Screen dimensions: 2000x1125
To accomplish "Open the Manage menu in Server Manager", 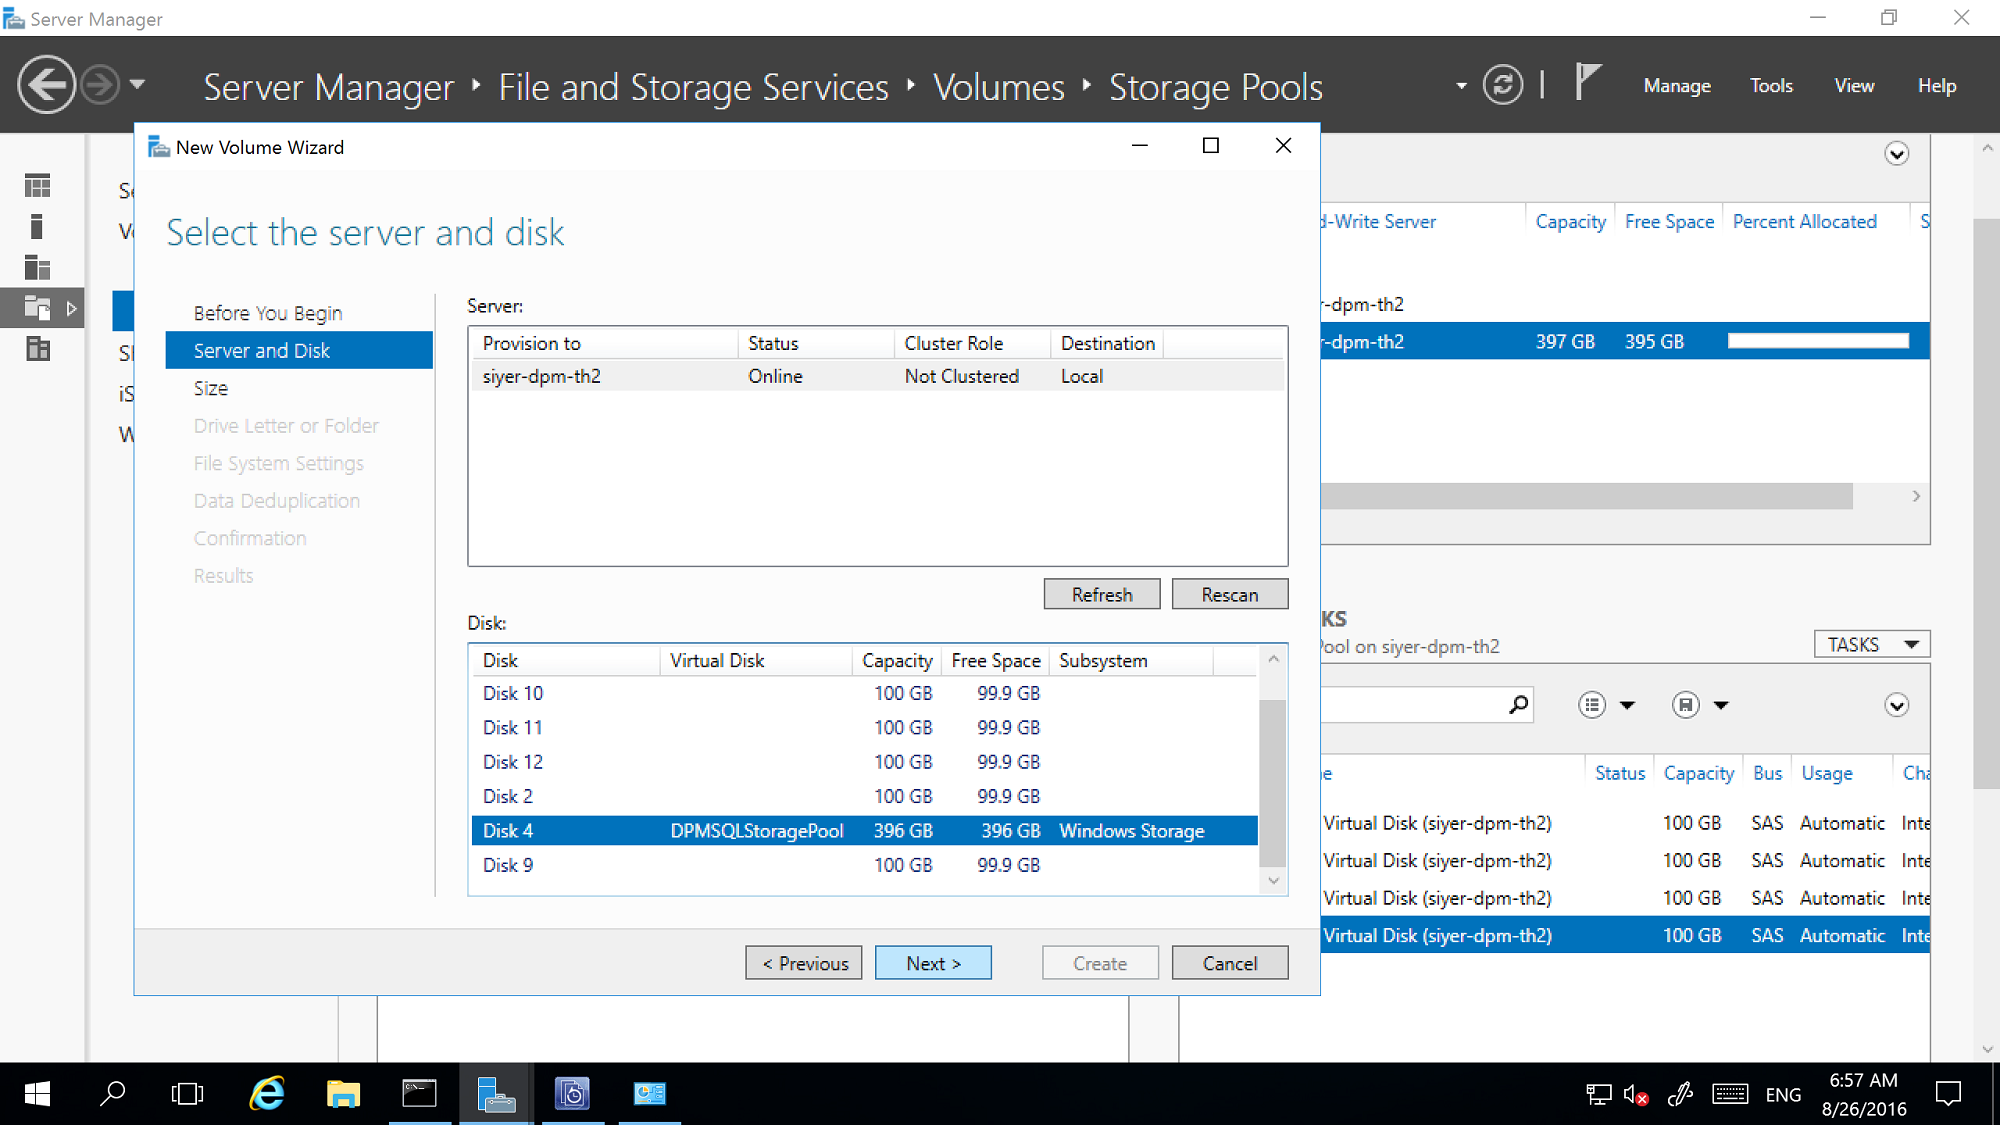I will tap(1679, 85).
